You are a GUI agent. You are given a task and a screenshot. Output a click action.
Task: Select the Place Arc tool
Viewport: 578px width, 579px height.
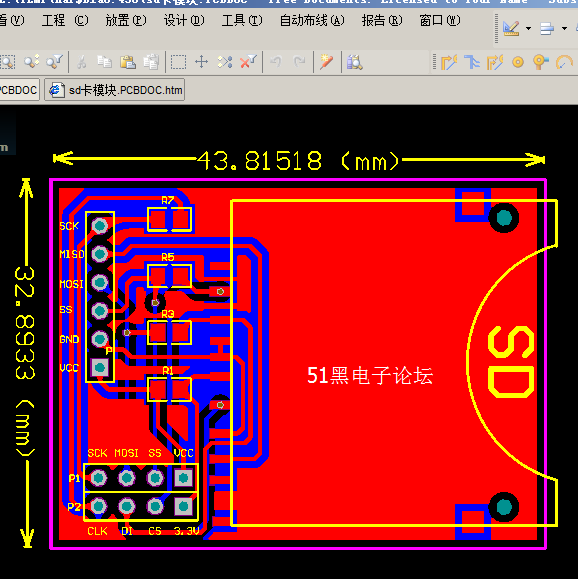tap(564, 62)
